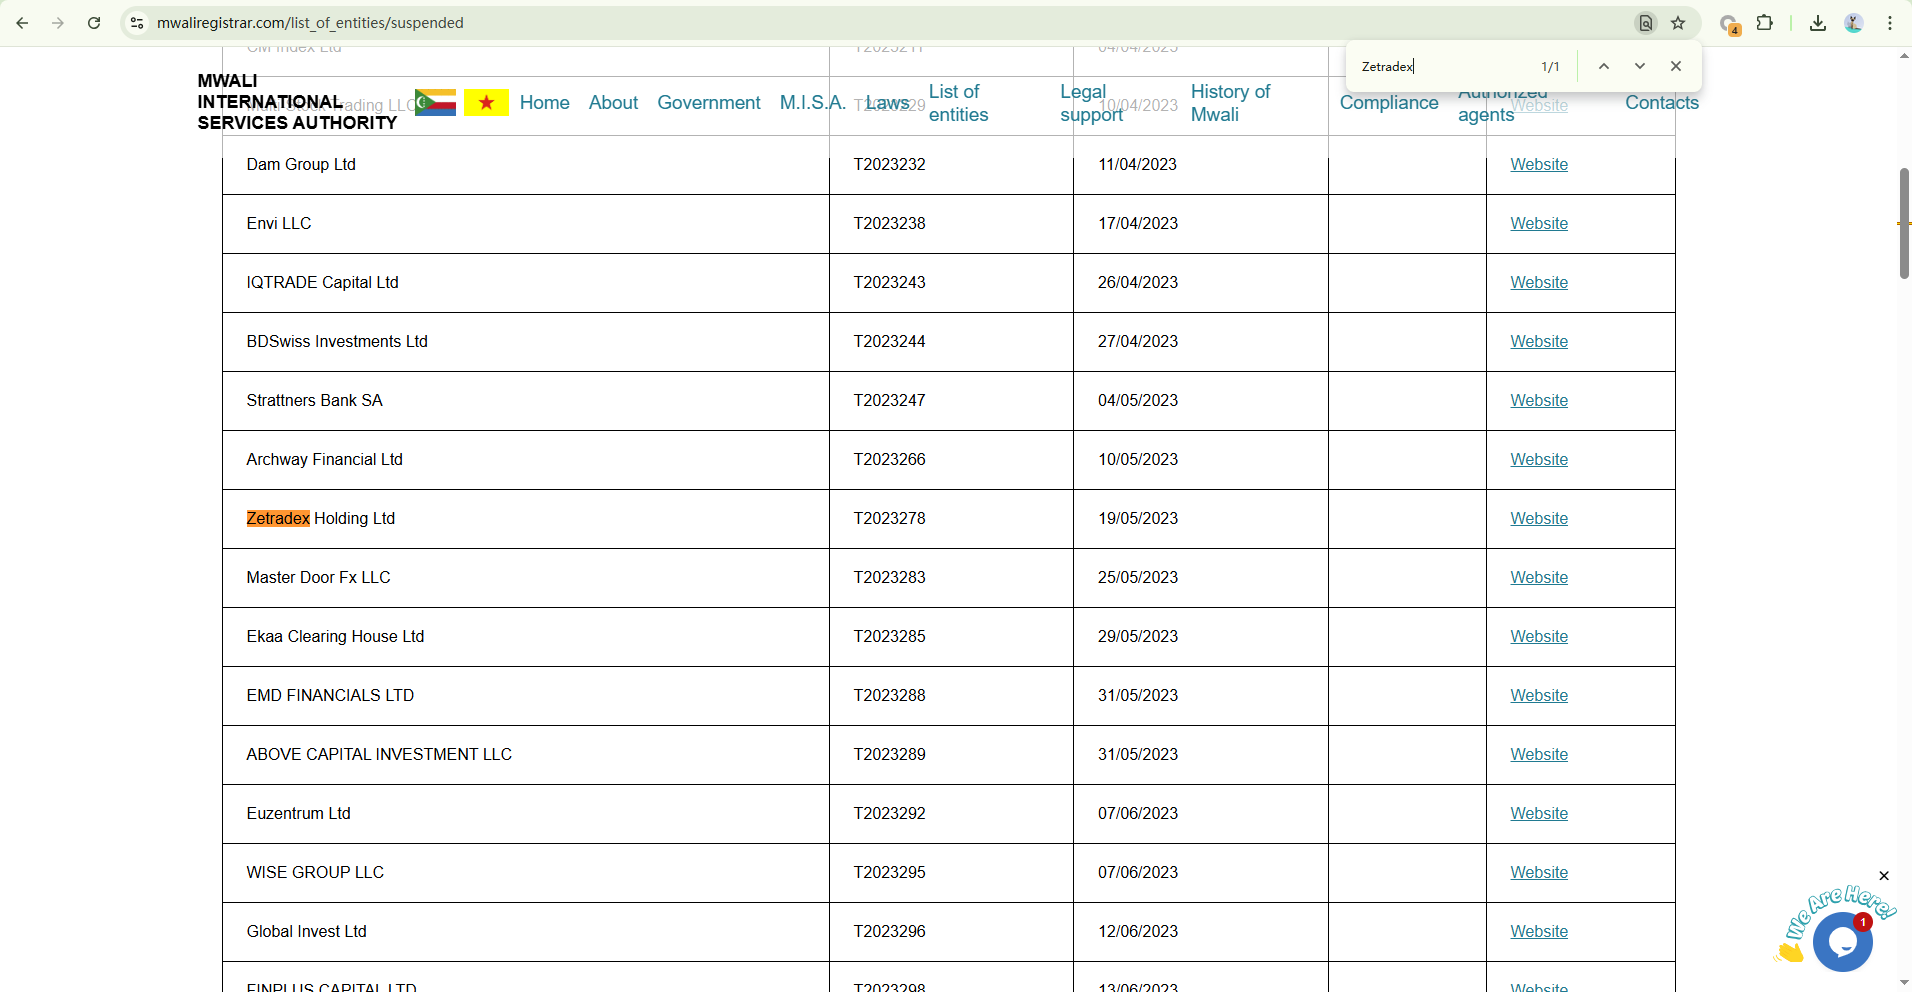The width and height of the screenshot is (1912, 992).
Task: Jump to previous find result
Action: tap(1604, 66)
